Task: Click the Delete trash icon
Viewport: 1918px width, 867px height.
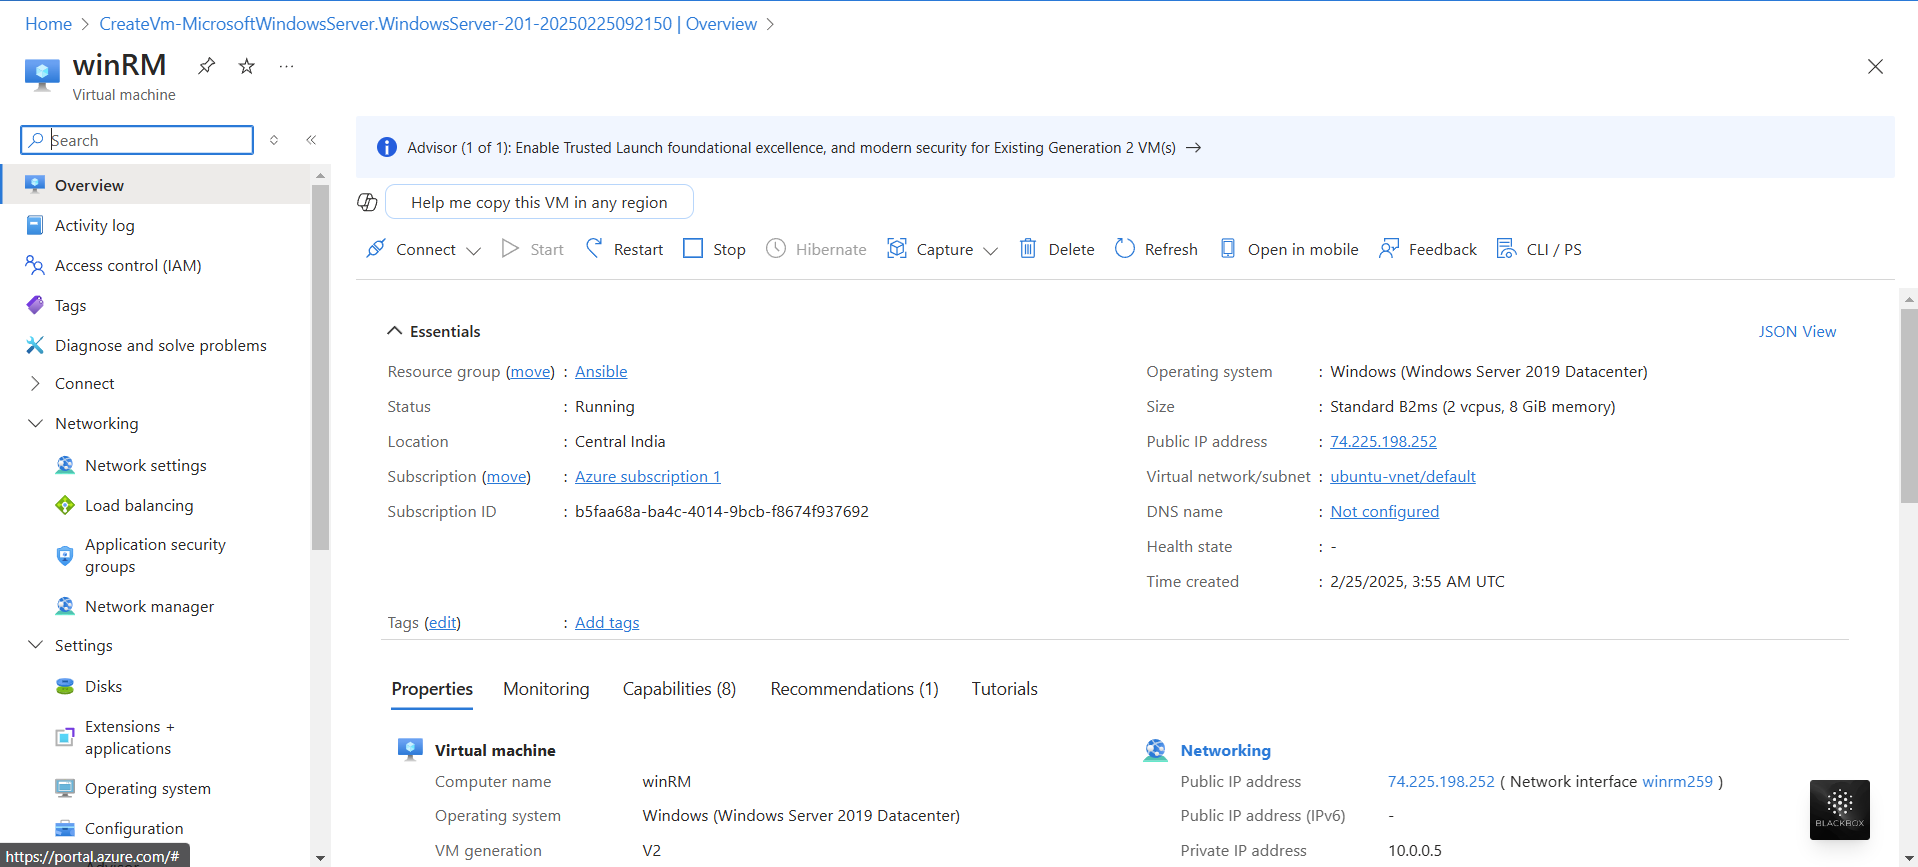Action: pos(1028,248)
